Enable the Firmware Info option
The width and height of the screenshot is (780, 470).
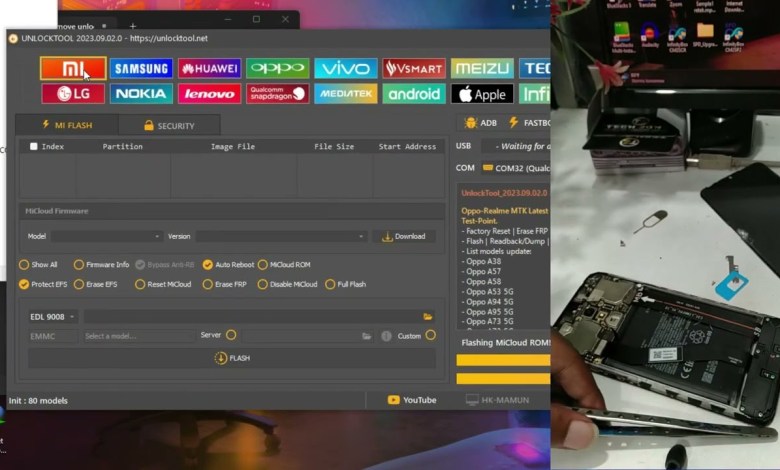pyautogui.click(x=79, y=265)
